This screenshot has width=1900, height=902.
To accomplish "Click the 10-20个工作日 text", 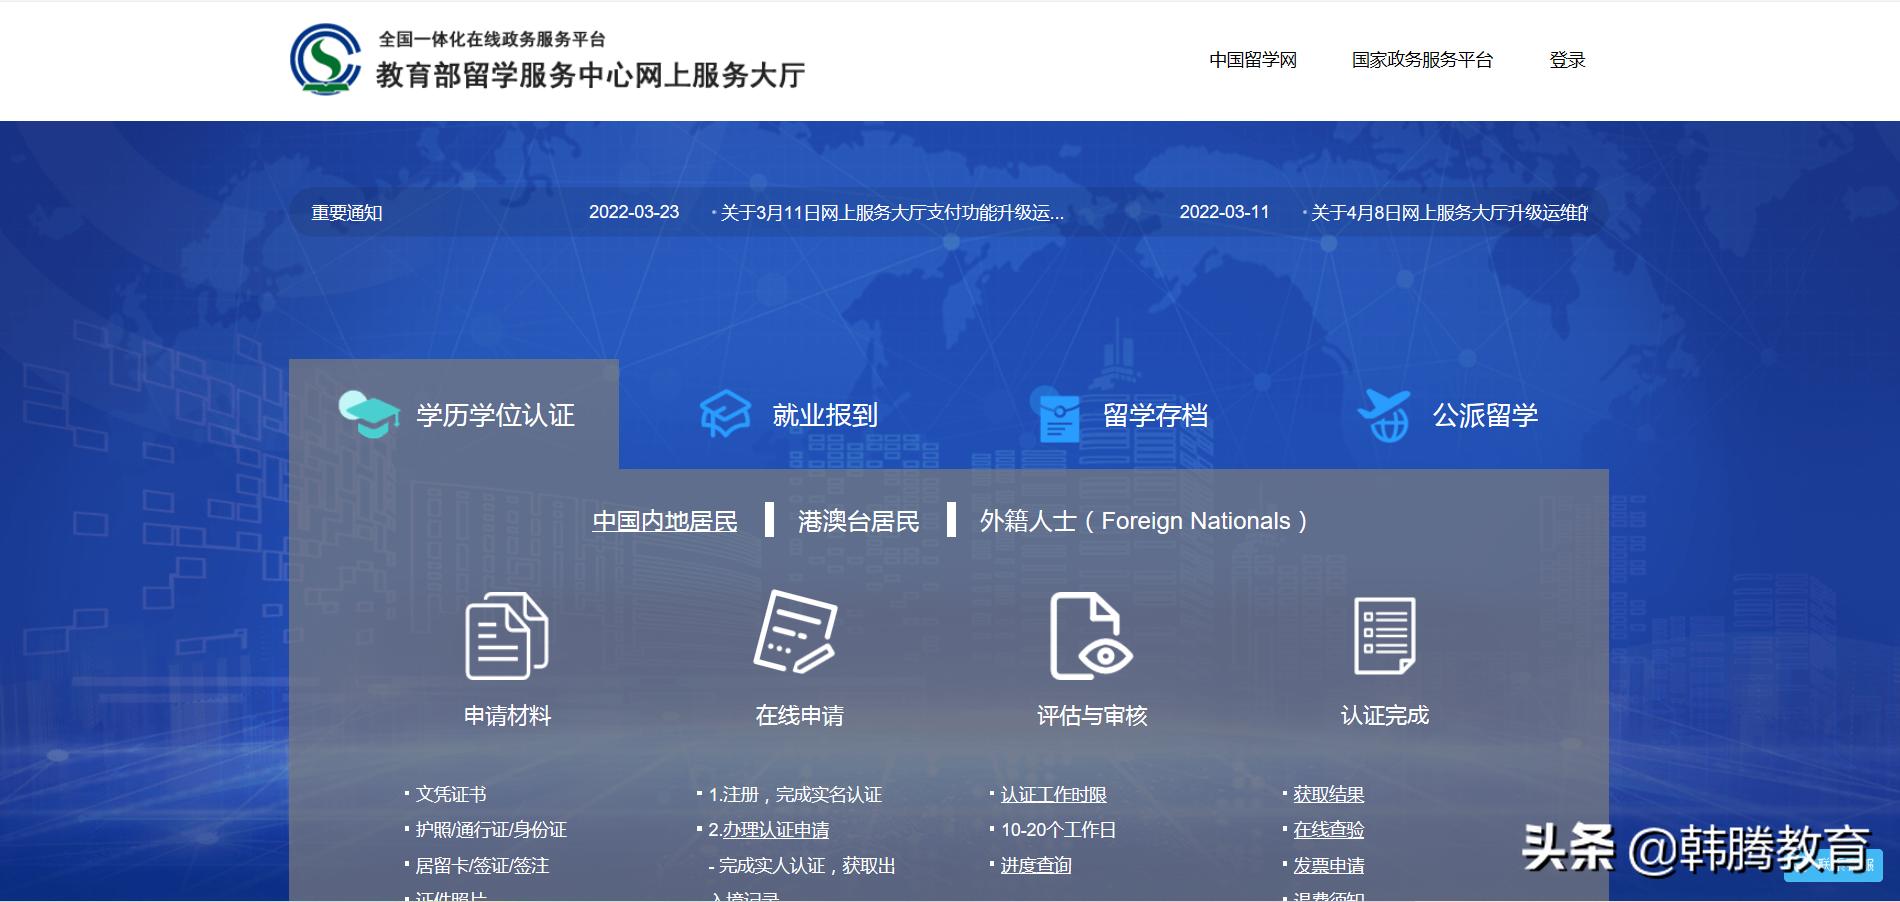I will 1058,830.
